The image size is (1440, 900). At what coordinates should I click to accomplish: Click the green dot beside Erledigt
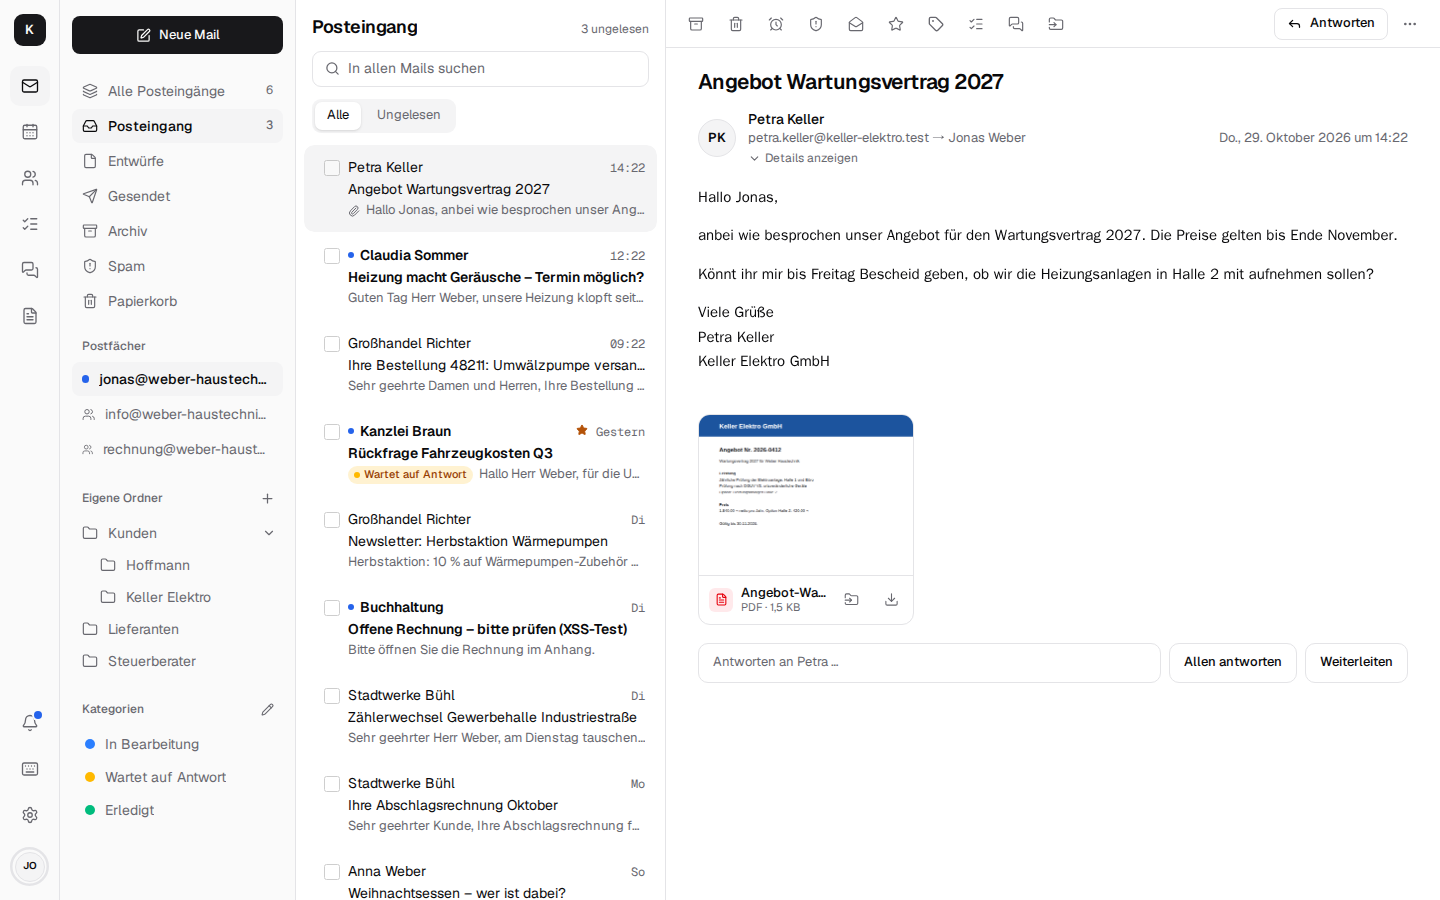[x=90, y=810]
